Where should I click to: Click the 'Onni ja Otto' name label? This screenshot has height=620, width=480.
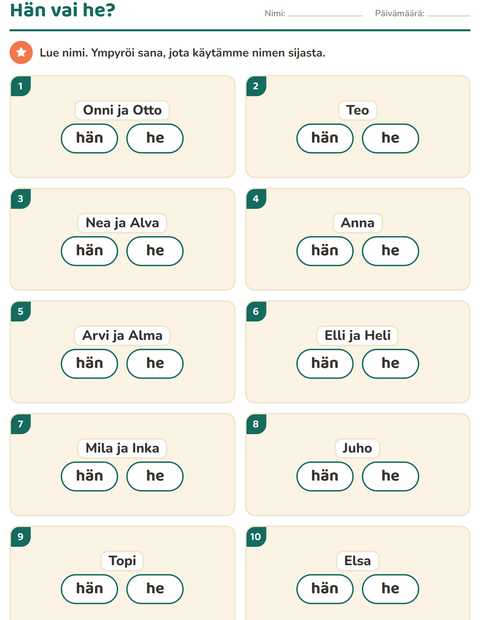(x=122, y=110)
